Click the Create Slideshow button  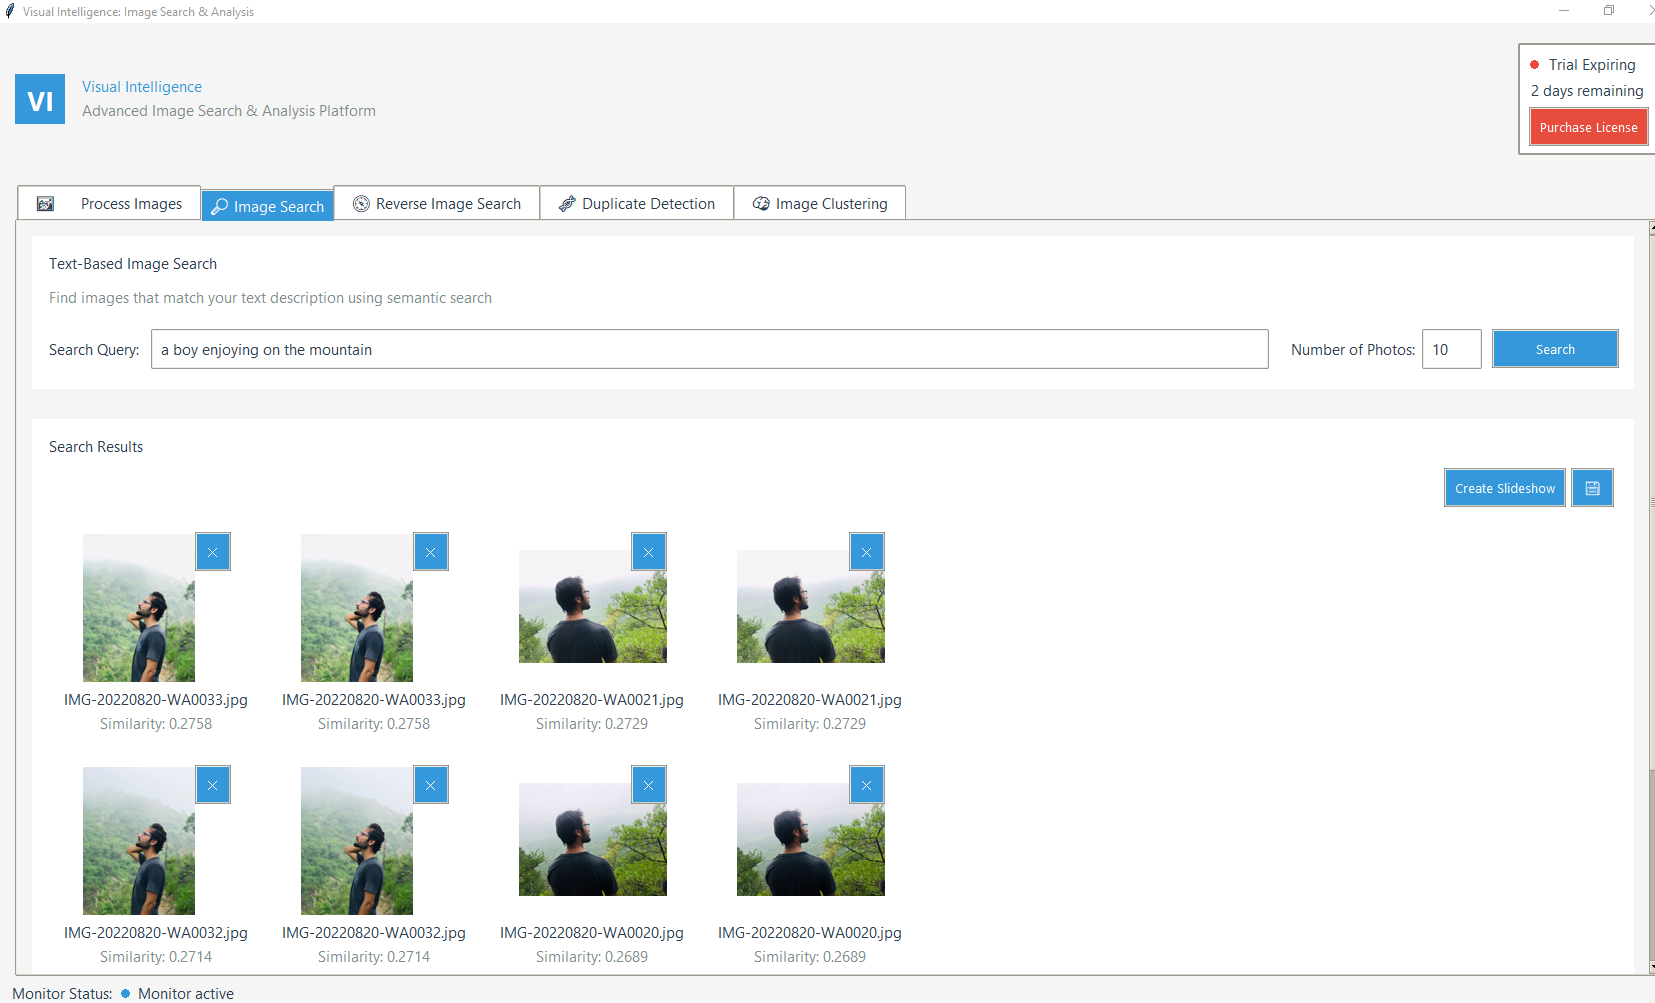(1505, 488)
